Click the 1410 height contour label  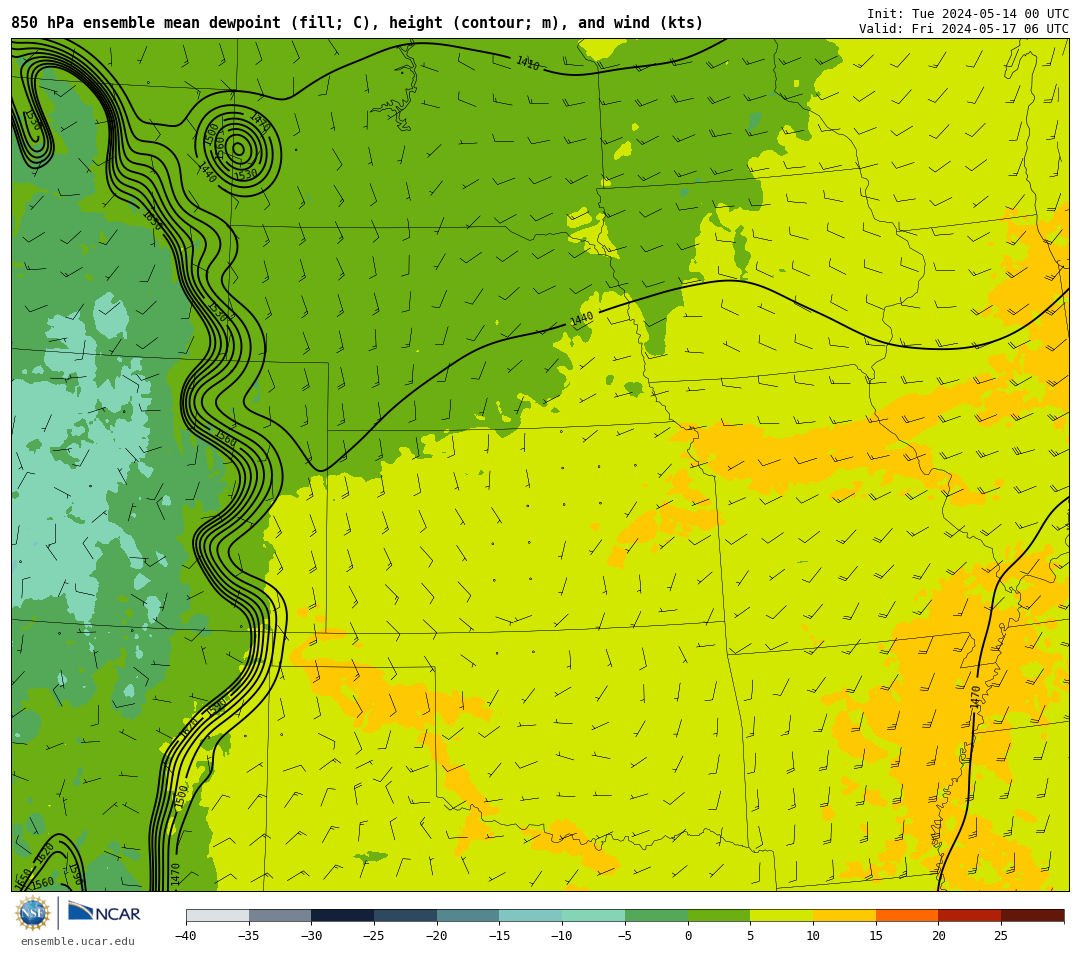coord(528,63)
